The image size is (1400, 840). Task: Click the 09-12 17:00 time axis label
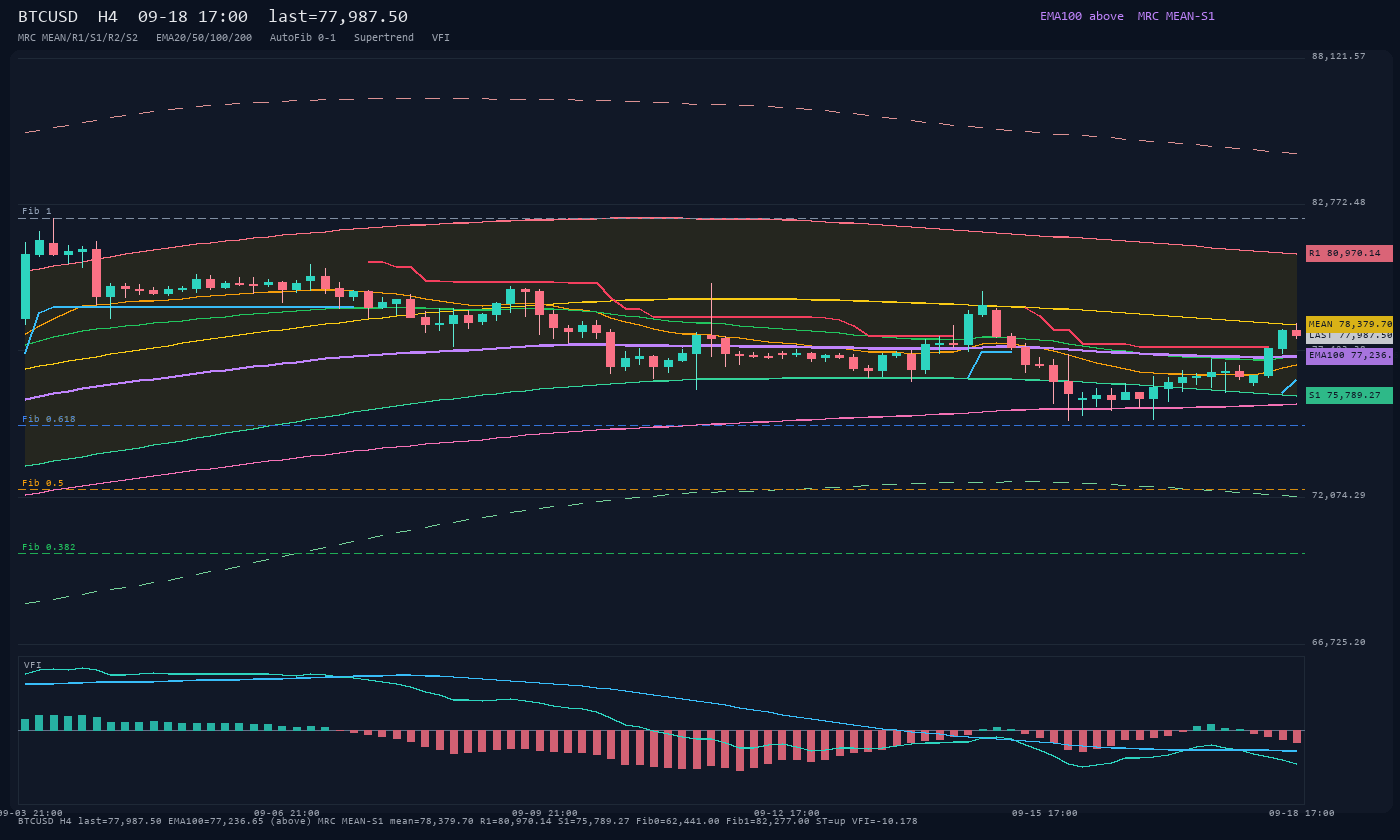tap(787, 813)
